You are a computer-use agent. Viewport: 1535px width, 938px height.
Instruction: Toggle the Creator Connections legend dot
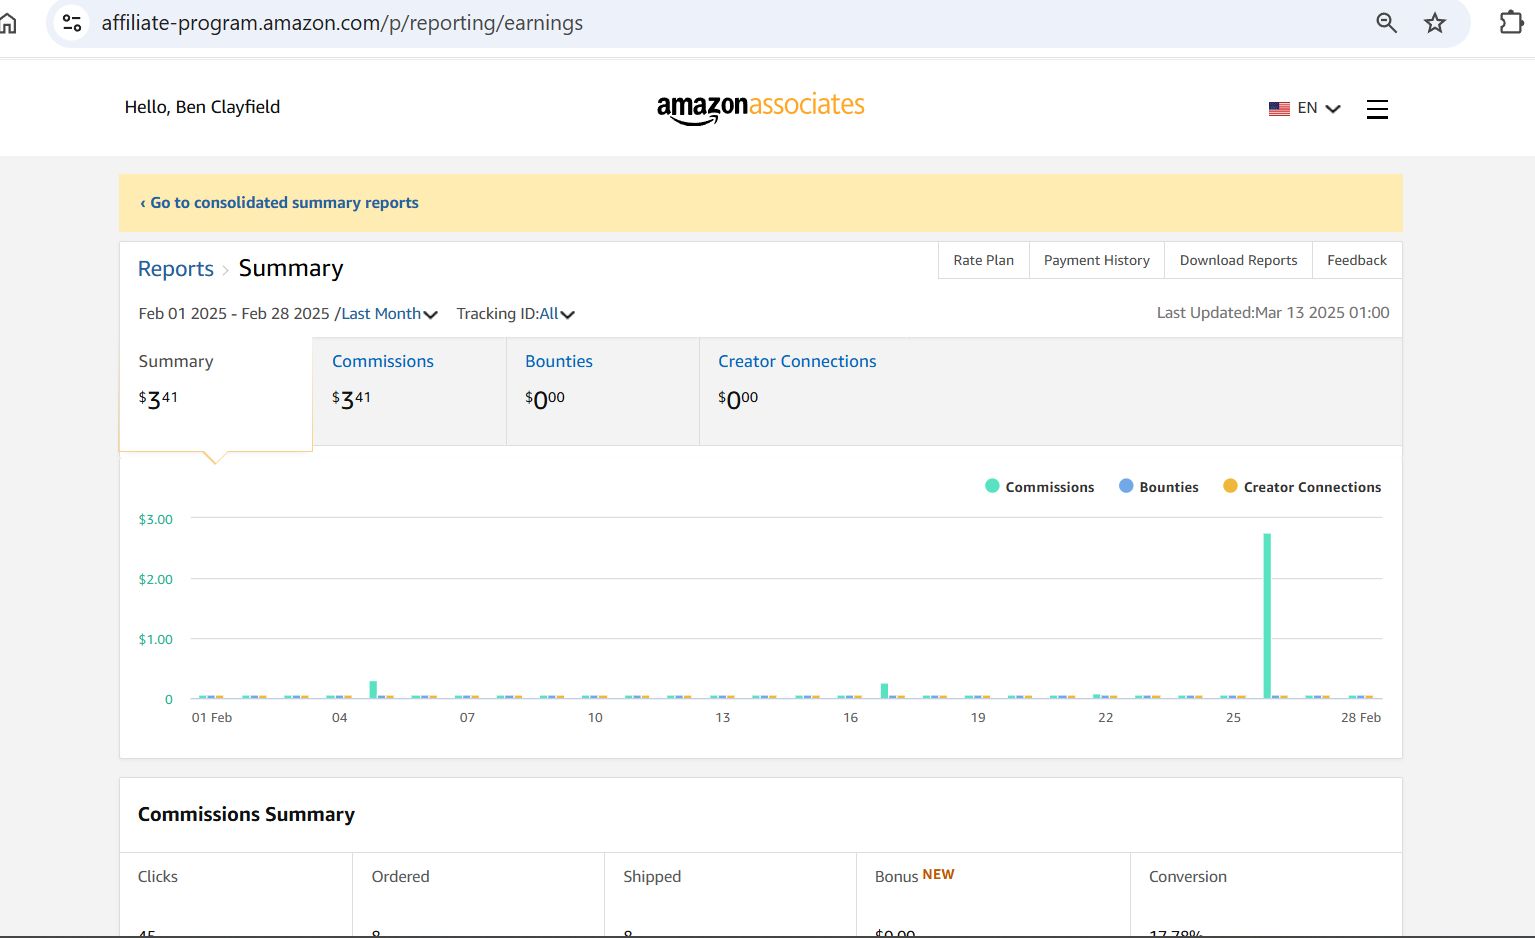1230,486
